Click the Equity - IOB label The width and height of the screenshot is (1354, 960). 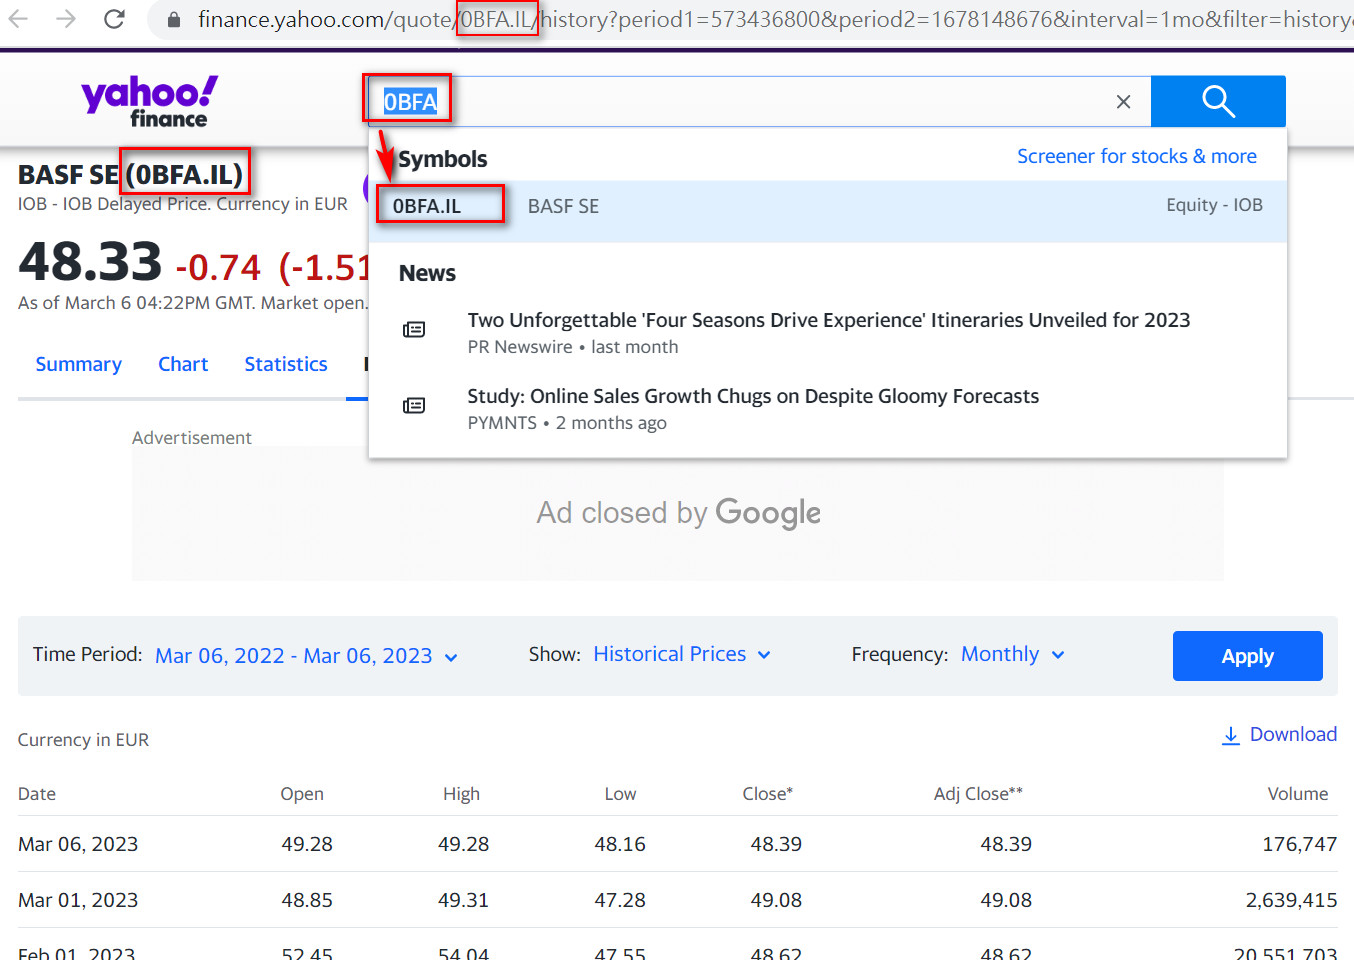pyautogui.click(x=1214, y=205)
